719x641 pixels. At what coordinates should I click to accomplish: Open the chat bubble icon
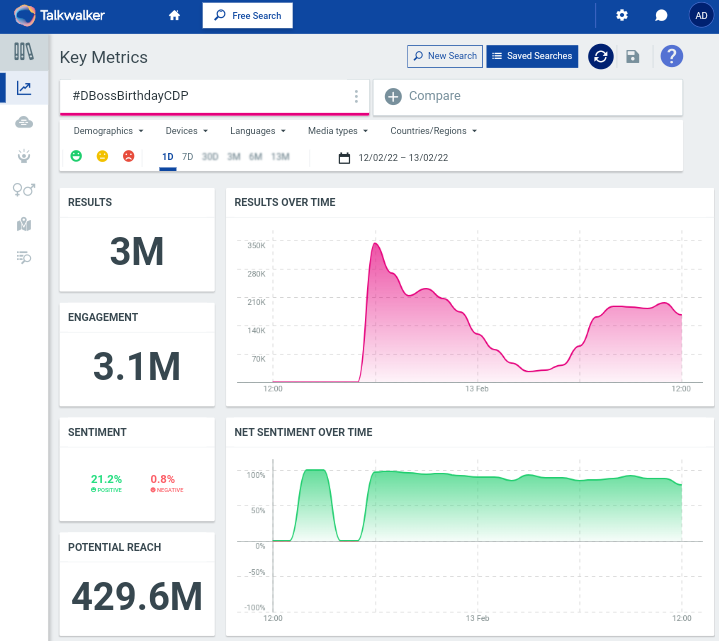661,16
